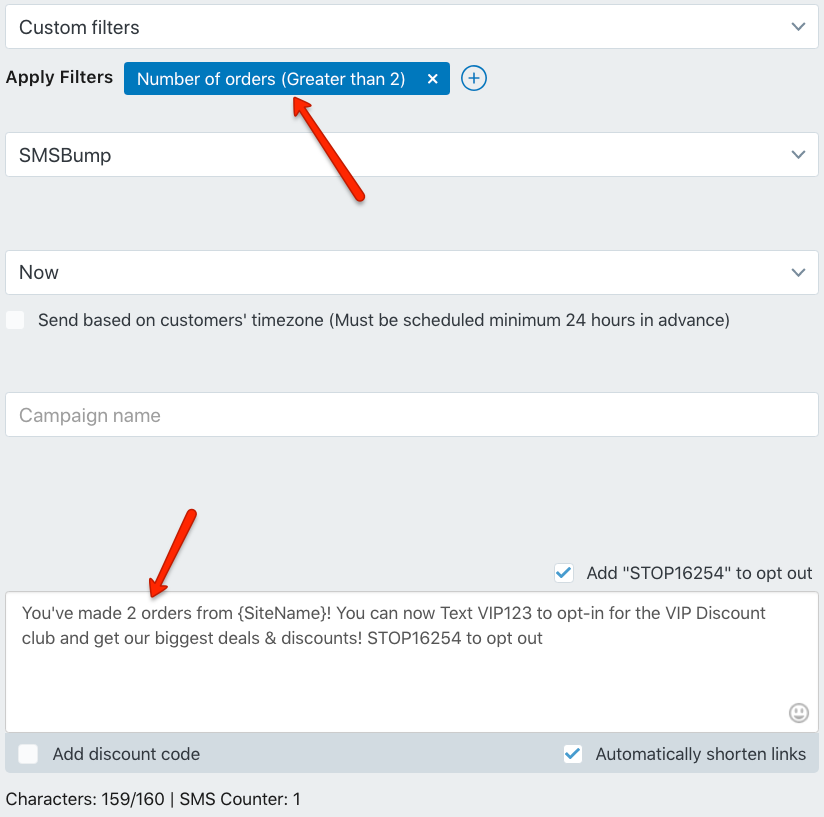This screenshot has width=824, height=817.
Task: Click the Custom filters select box
Action: [412, 27]
